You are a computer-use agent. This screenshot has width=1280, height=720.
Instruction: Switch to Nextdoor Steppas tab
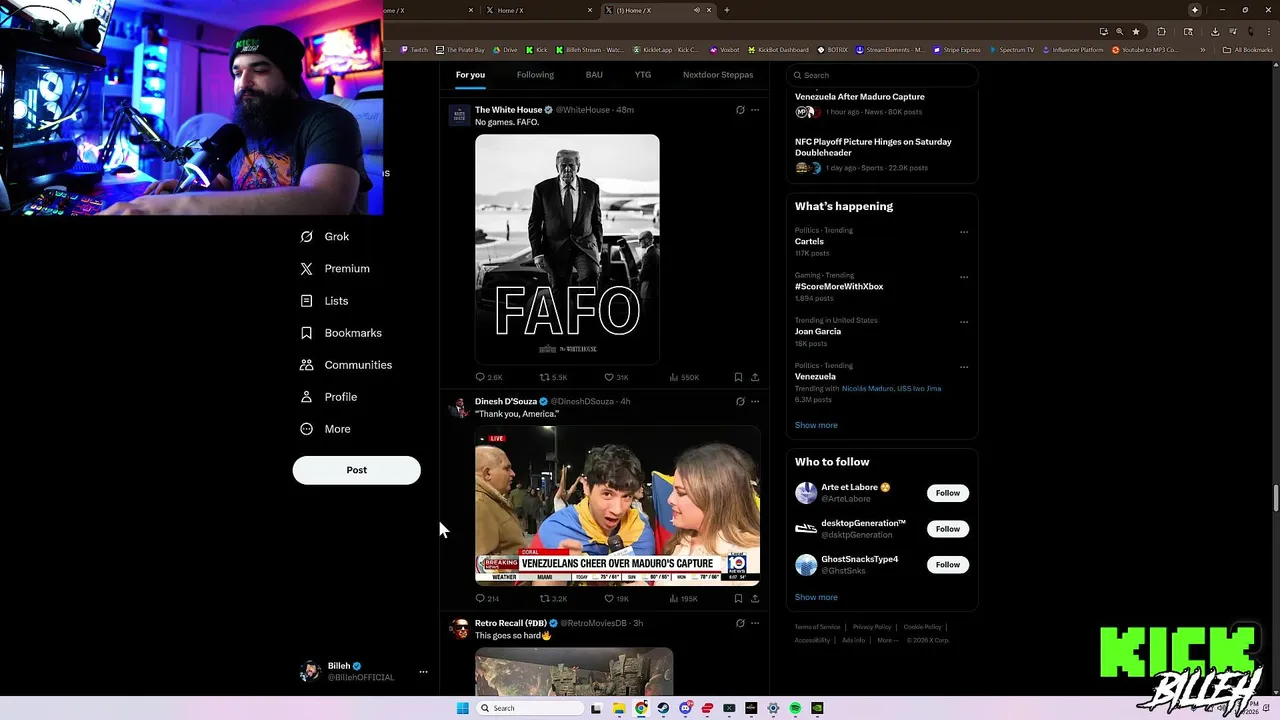[718, 75]
